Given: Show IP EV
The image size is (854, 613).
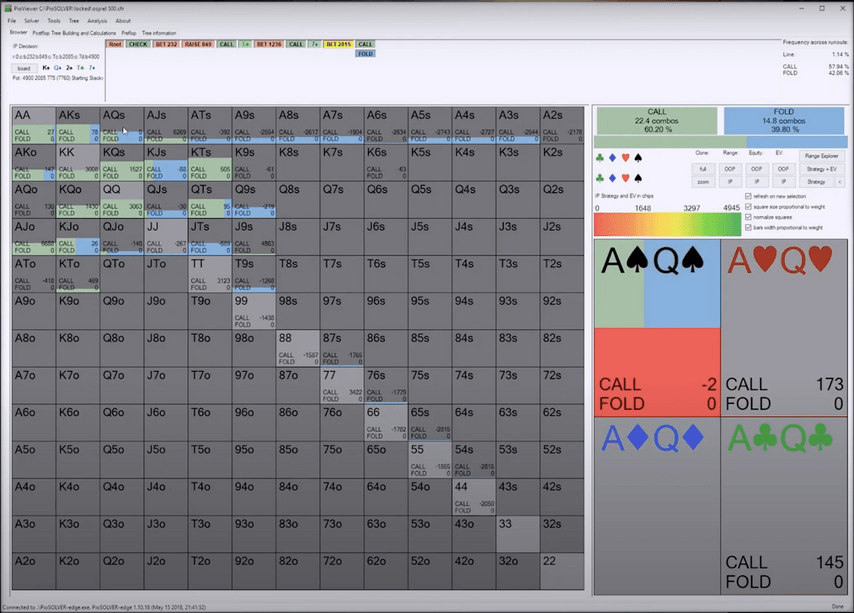Looking at the screenshot, I should pos(783,182).
